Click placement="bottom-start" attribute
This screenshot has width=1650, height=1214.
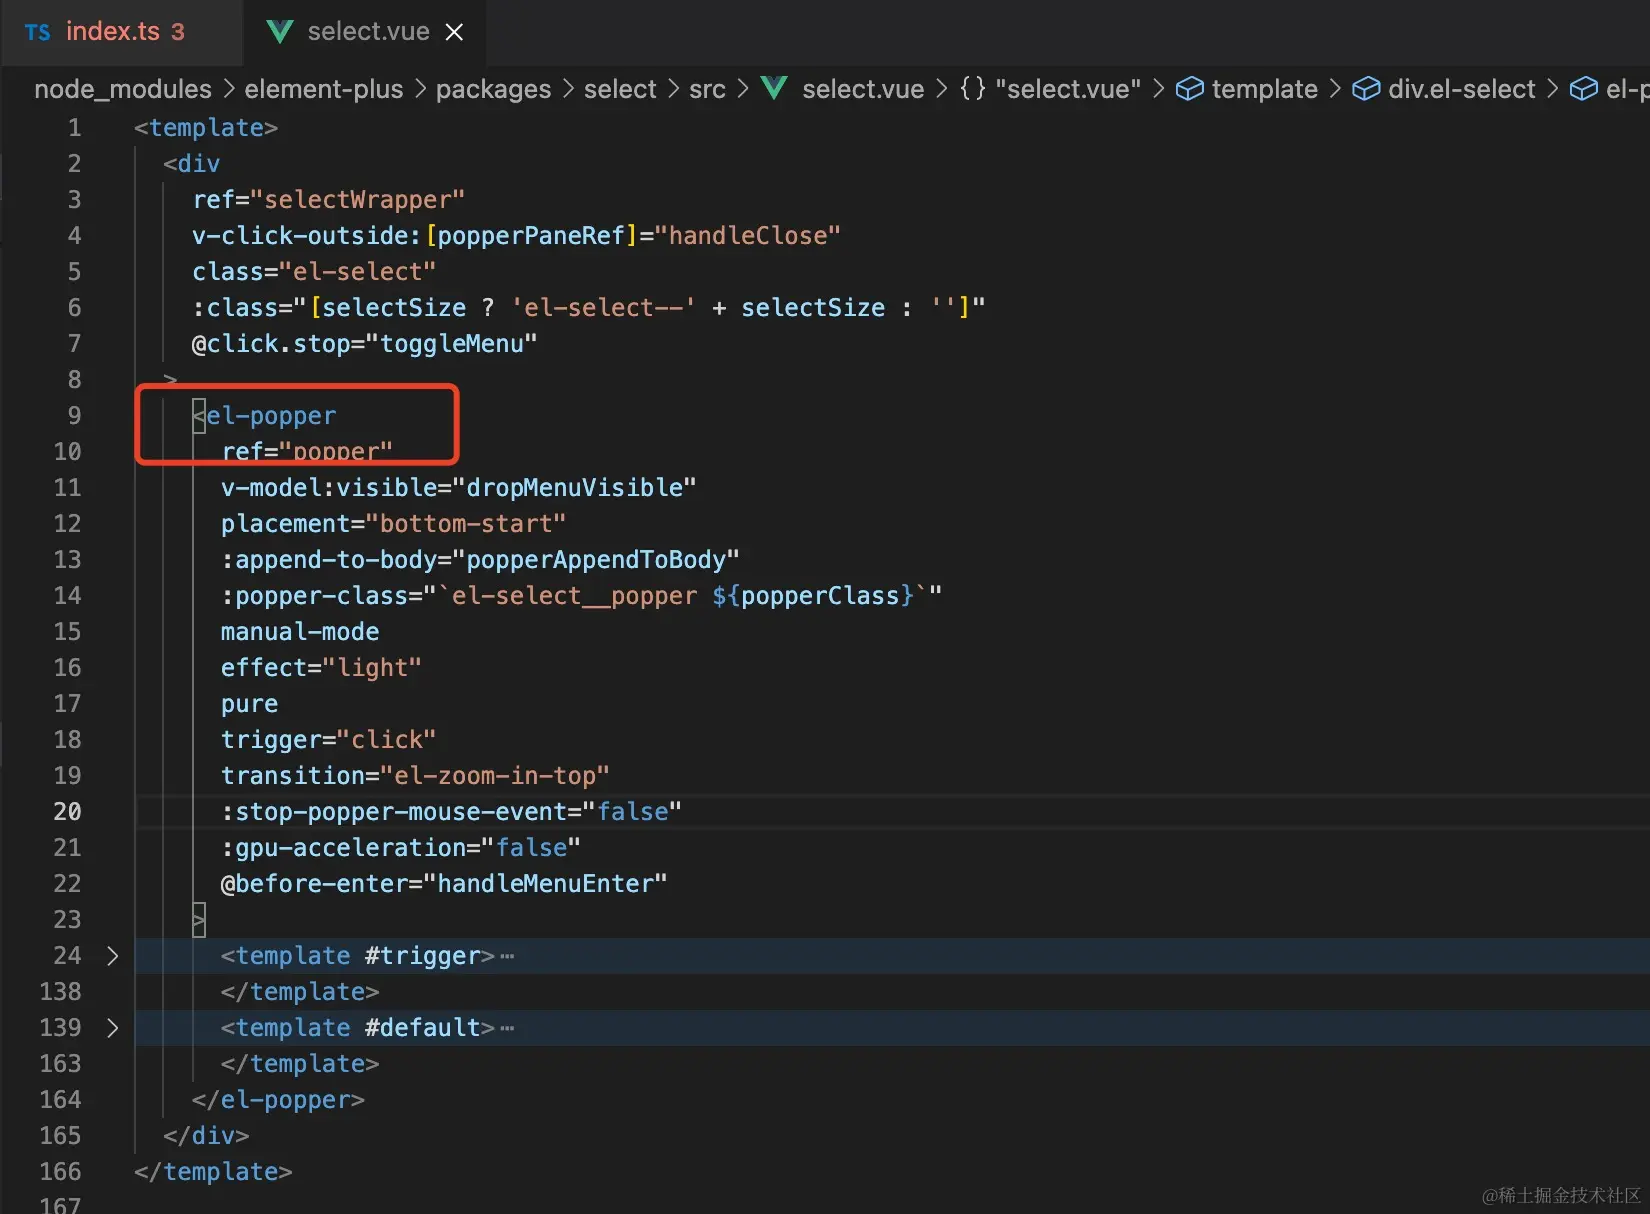click(393, 524)
